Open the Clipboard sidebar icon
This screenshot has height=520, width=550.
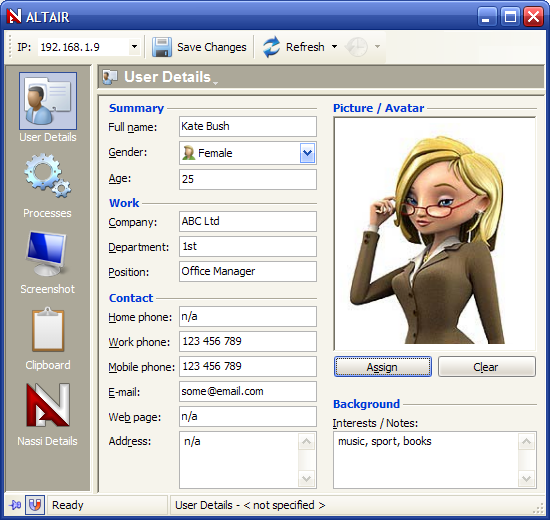pos(48,329)
